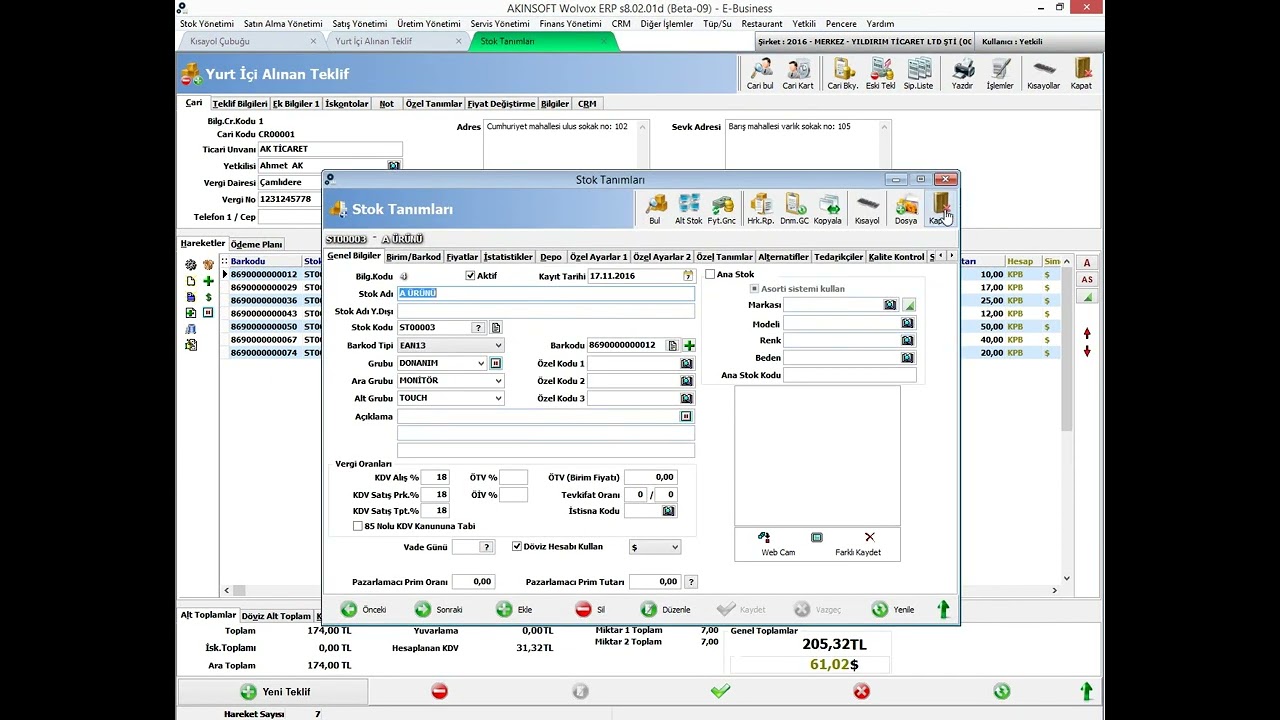Image resolution: width=1280 pixels, height=720 pixels.
Task: Open the Alt Stok tool
Action: 689,209
